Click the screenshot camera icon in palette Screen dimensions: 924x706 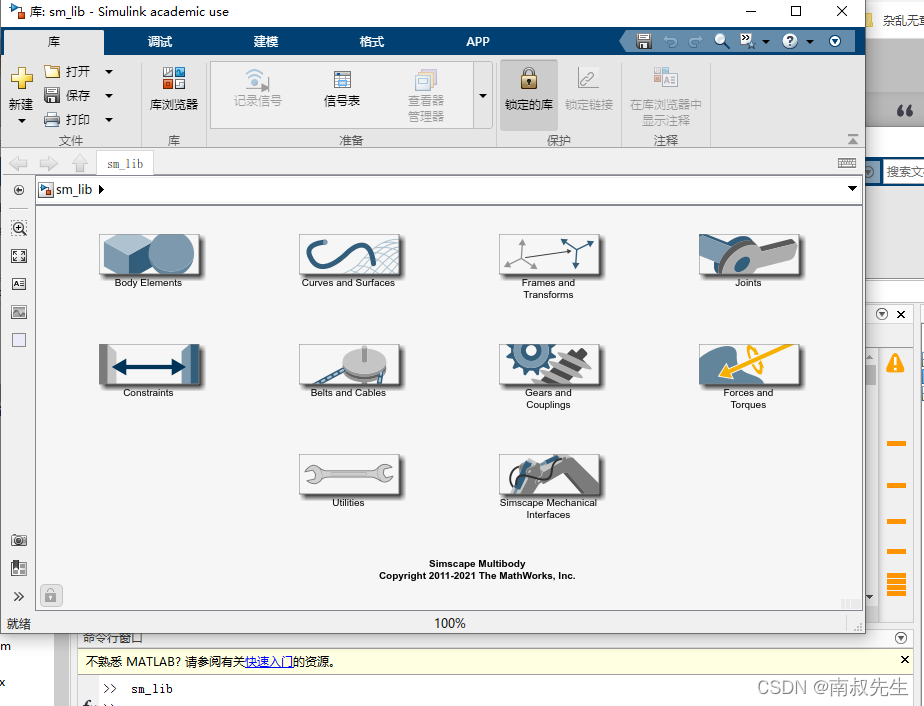19,540
